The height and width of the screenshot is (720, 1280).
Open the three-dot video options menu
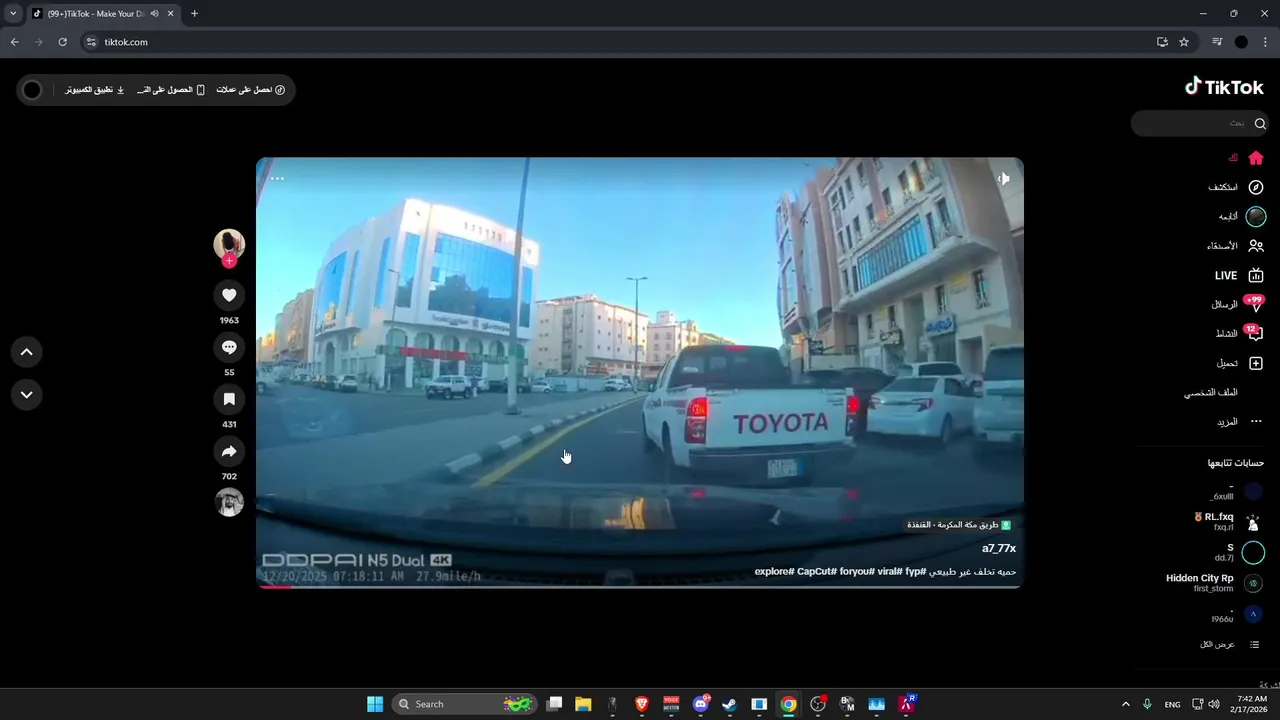(x=277, y=179)
